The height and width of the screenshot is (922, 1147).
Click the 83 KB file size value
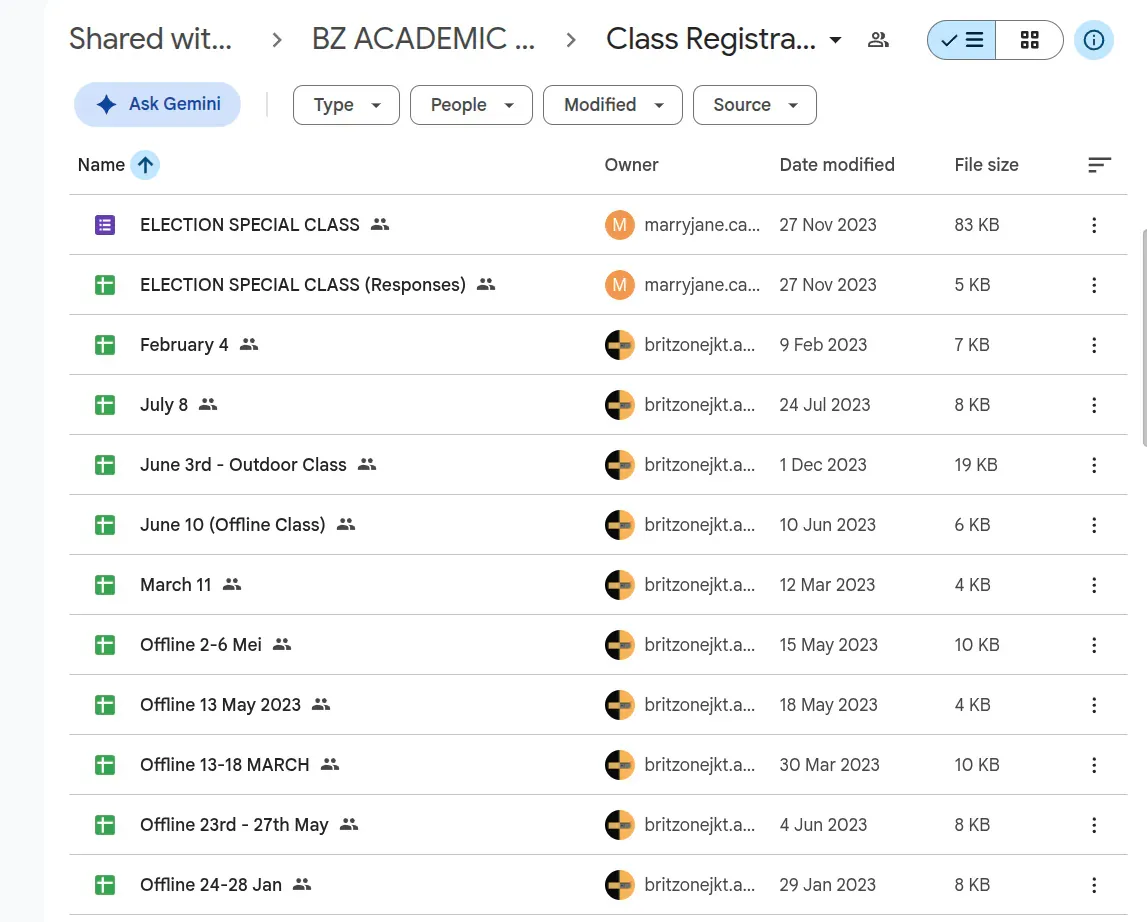pyautogui.click(x=977, y=225)
